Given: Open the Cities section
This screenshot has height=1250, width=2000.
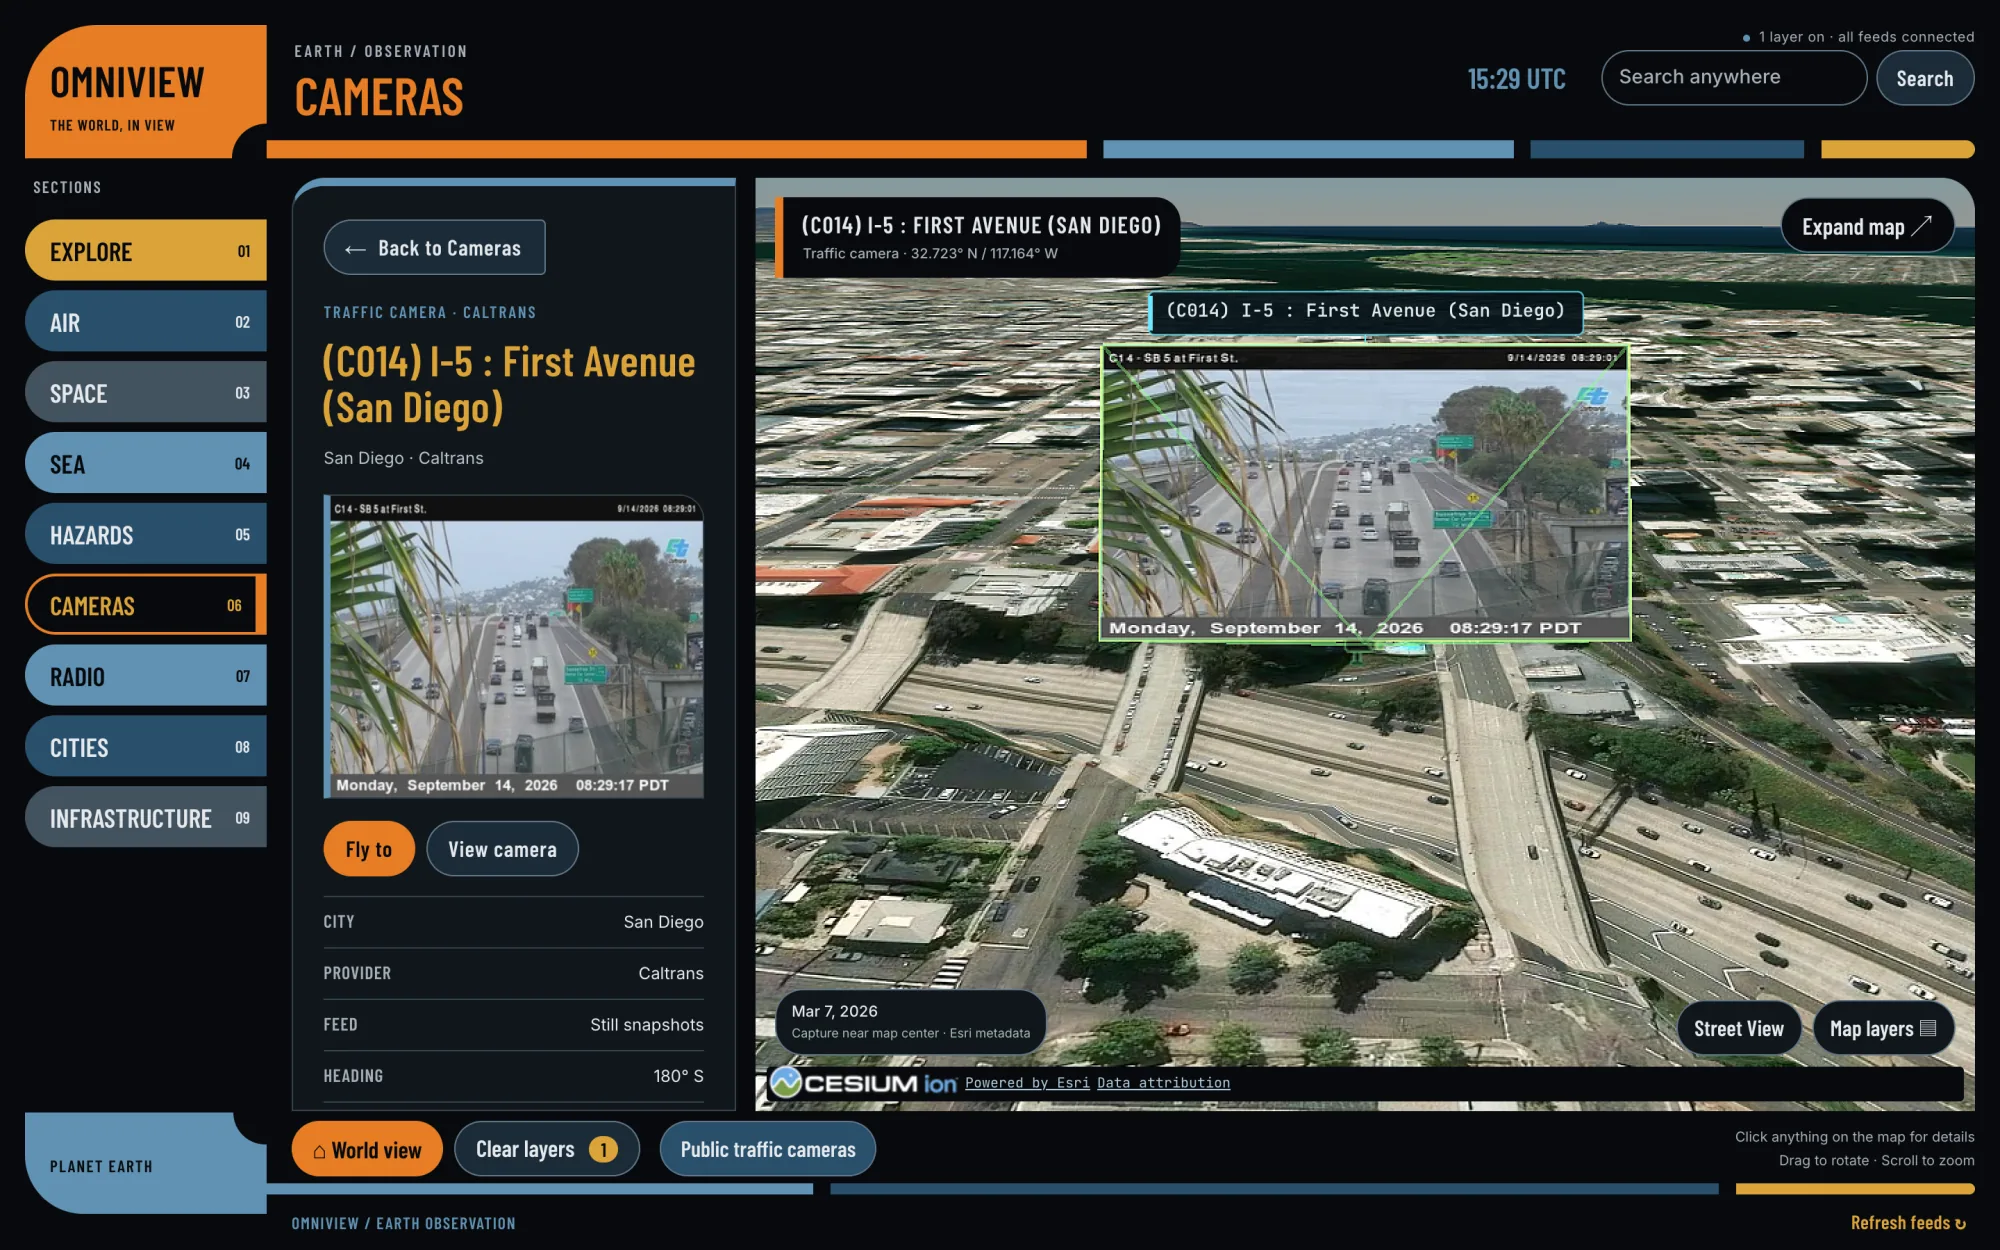Looking at the screenshot, I should pos(146,747).
